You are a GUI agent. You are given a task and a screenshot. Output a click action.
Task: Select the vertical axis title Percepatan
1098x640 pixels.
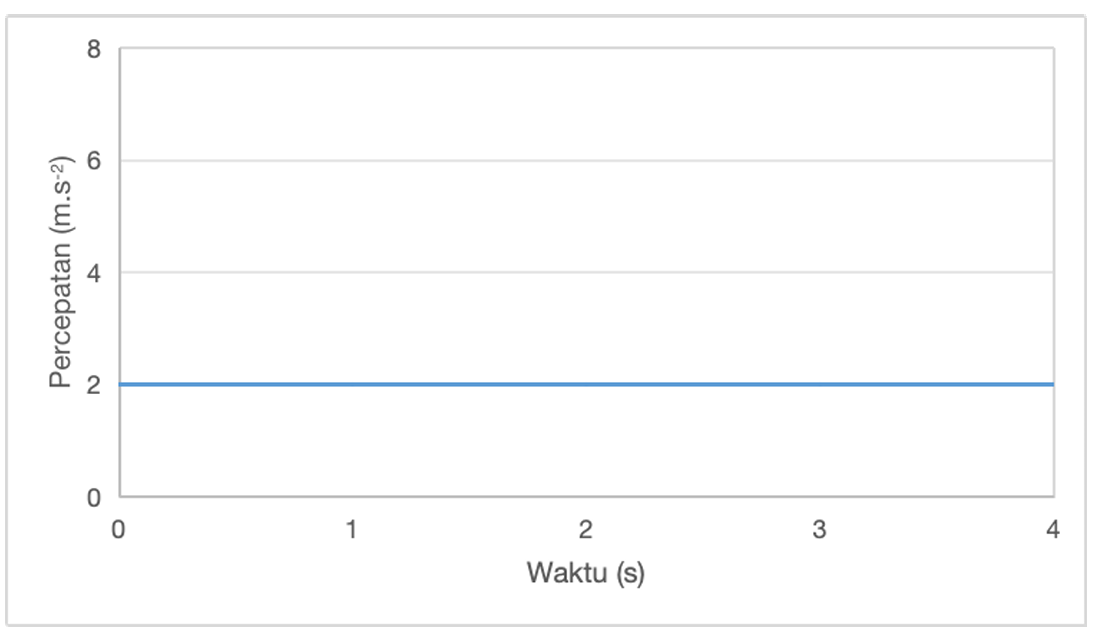tap(62, 272)
